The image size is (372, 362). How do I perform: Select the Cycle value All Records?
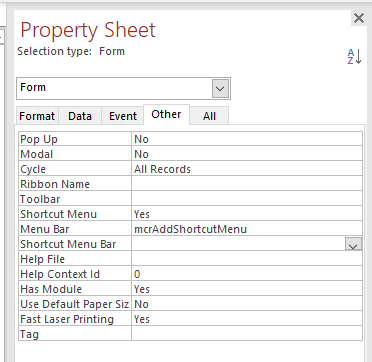[x=247, y=169]
